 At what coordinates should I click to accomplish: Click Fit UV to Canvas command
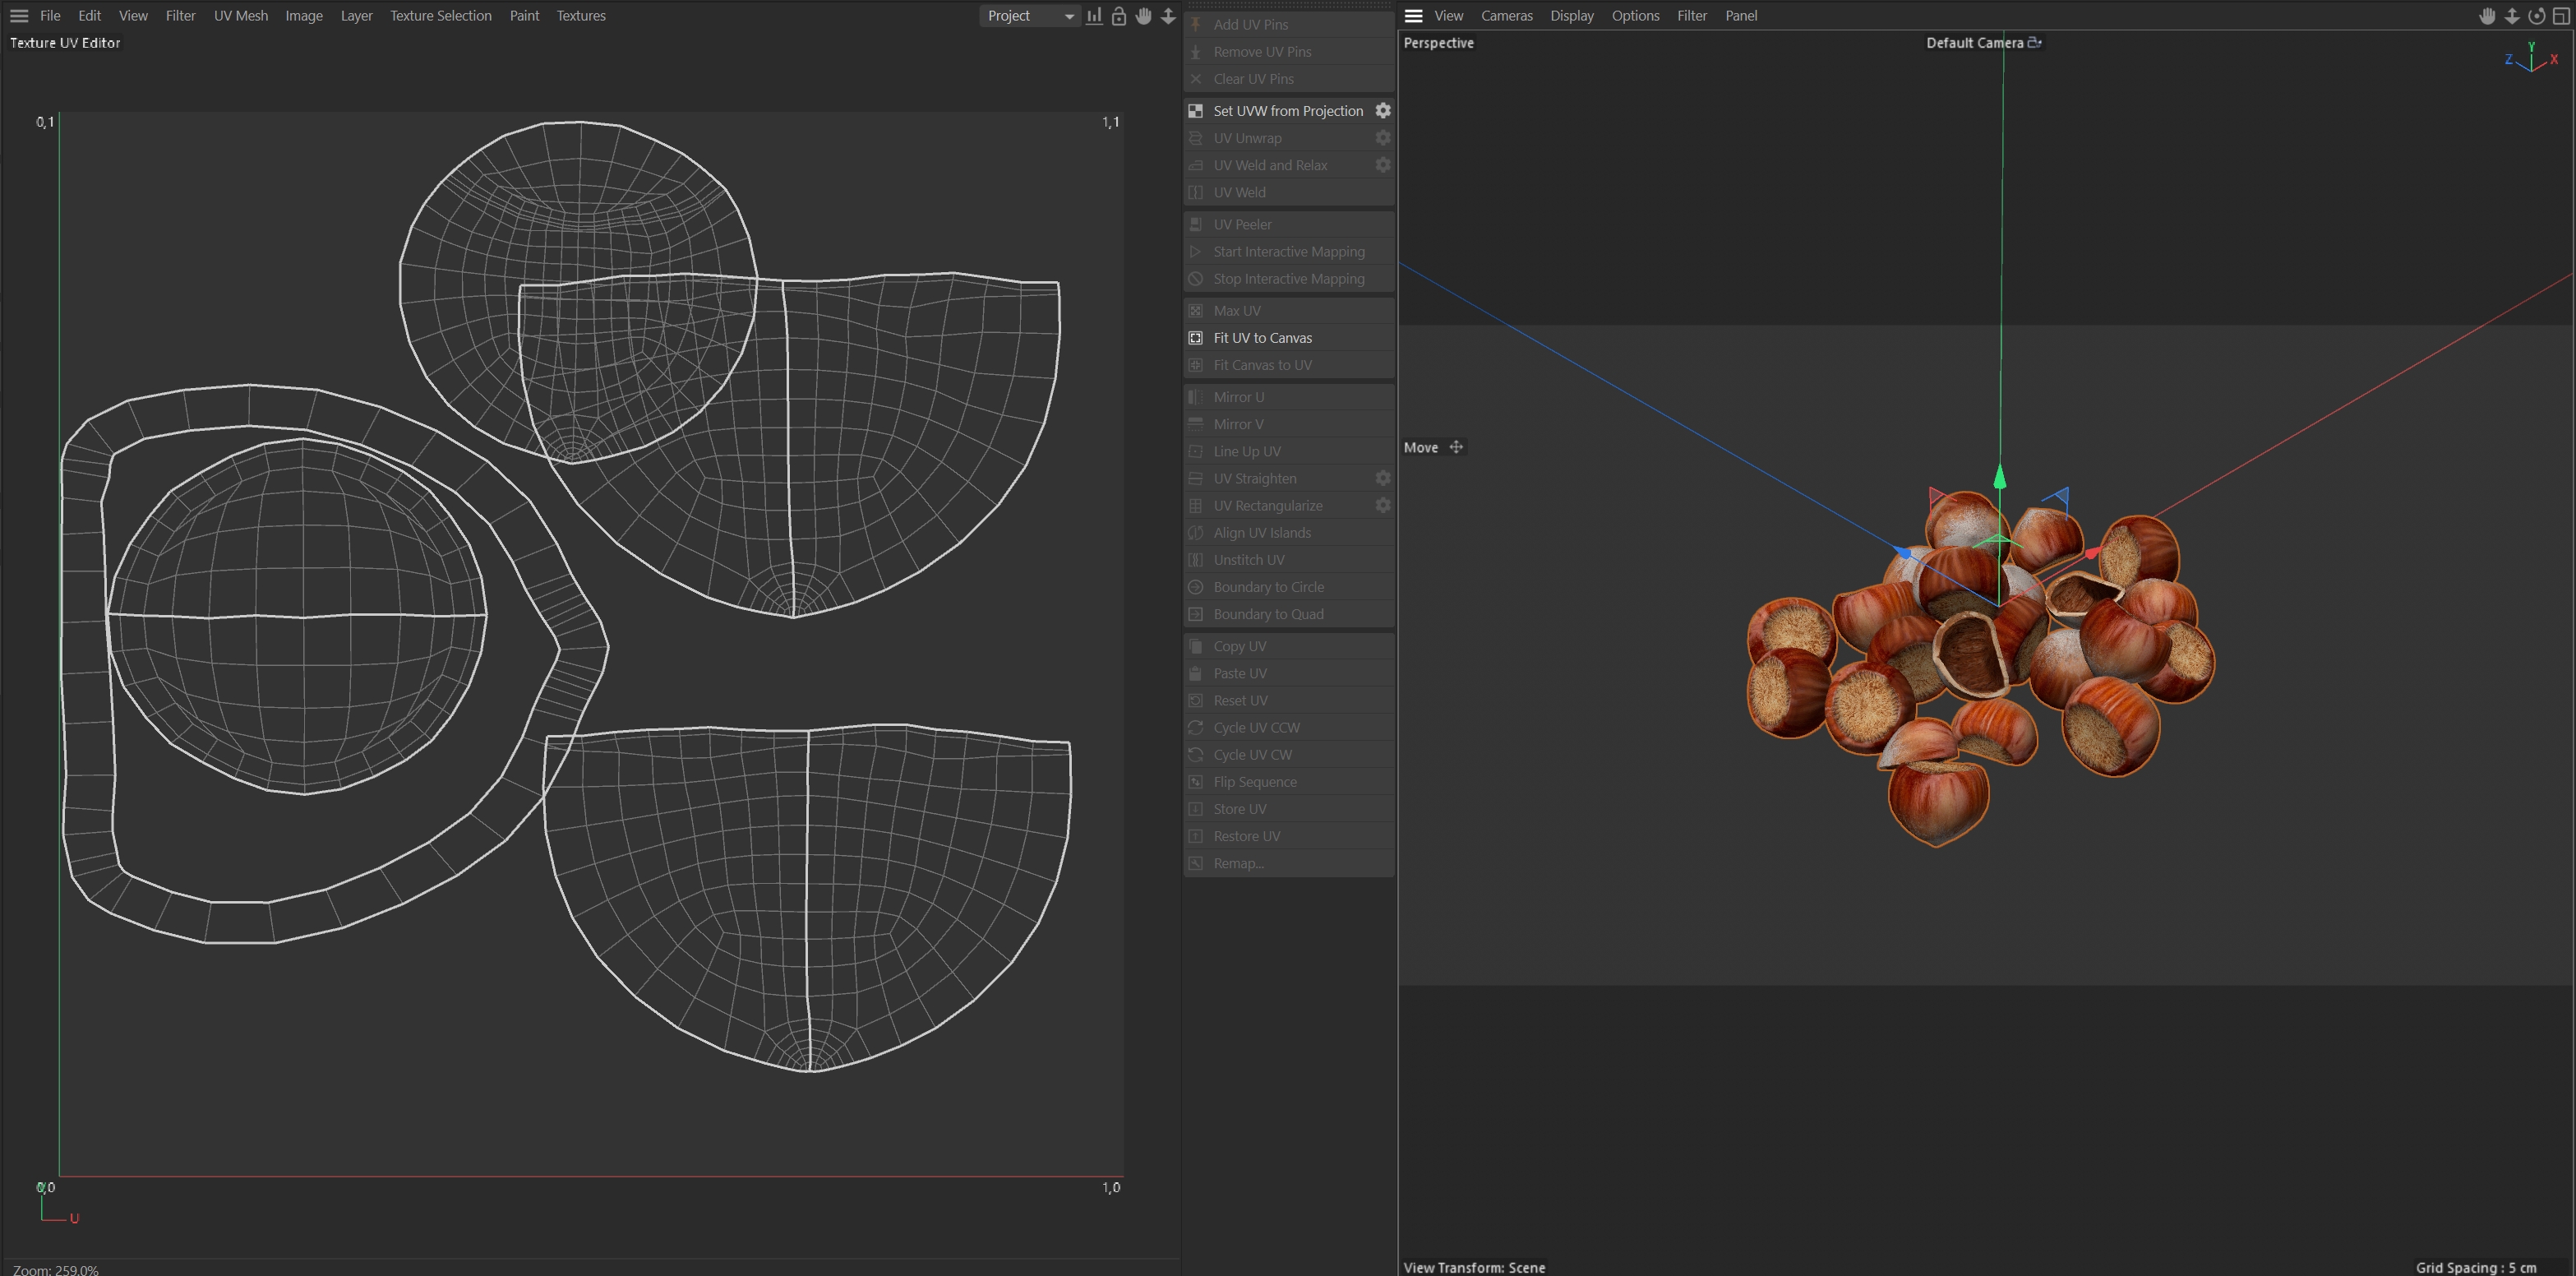click(x=1262, y=338)
